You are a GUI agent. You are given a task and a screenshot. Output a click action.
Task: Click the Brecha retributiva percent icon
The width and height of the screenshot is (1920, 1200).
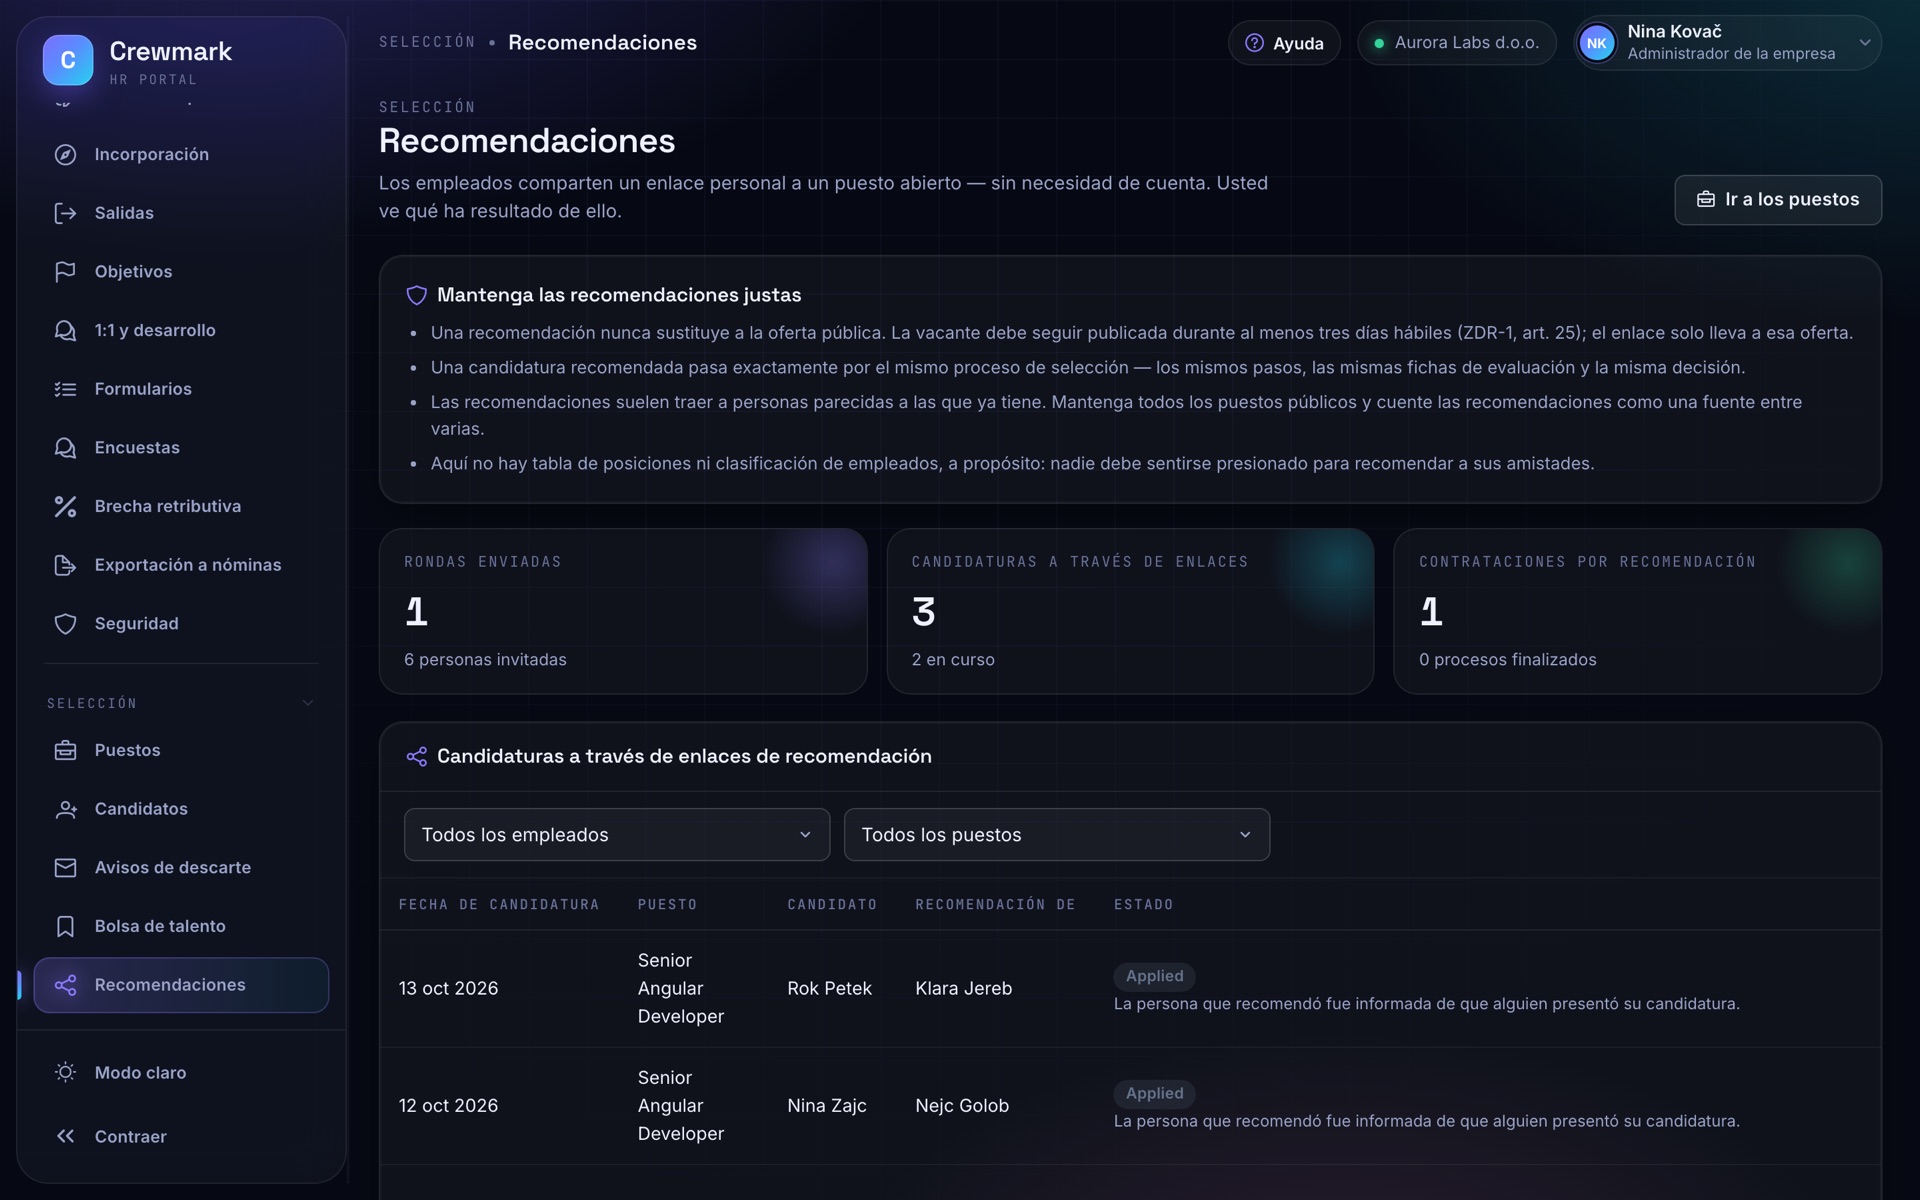65,506
